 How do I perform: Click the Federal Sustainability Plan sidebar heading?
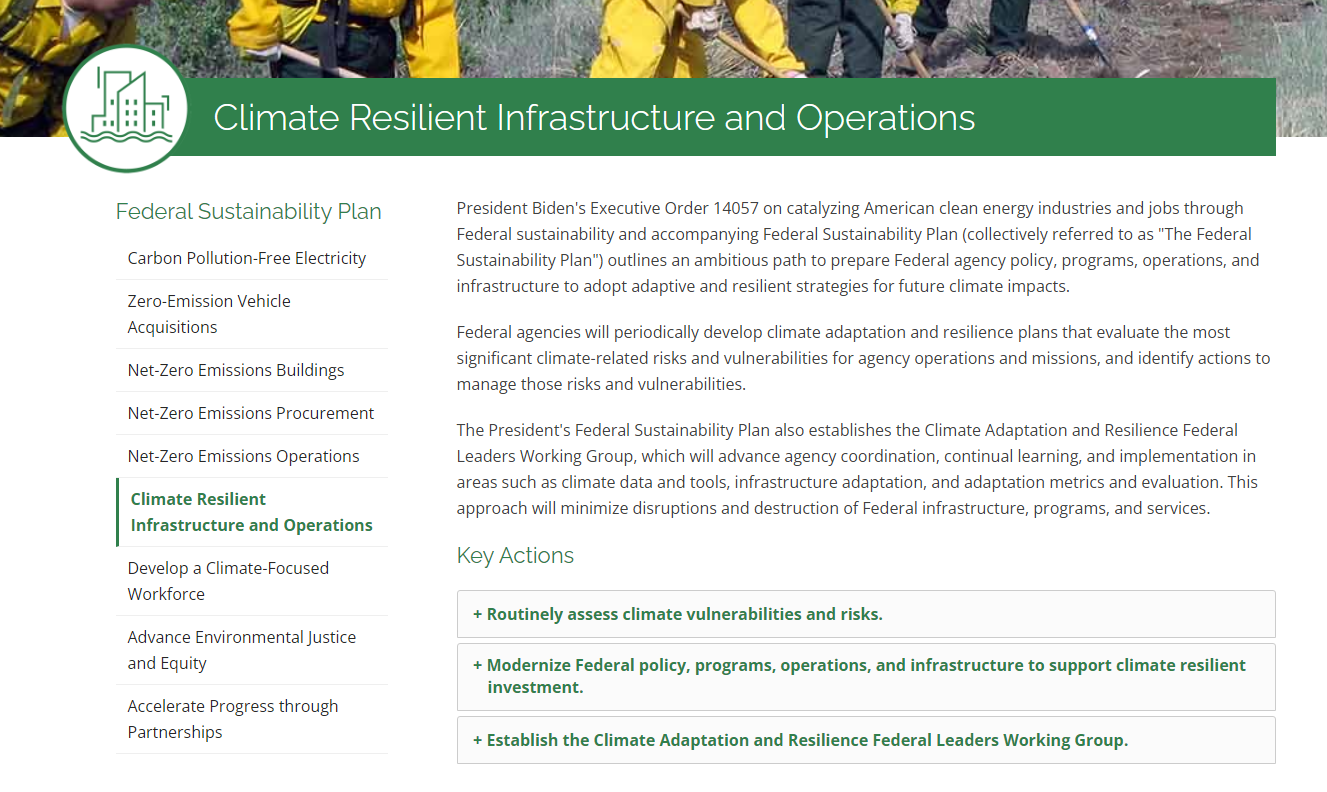point(249,212)
